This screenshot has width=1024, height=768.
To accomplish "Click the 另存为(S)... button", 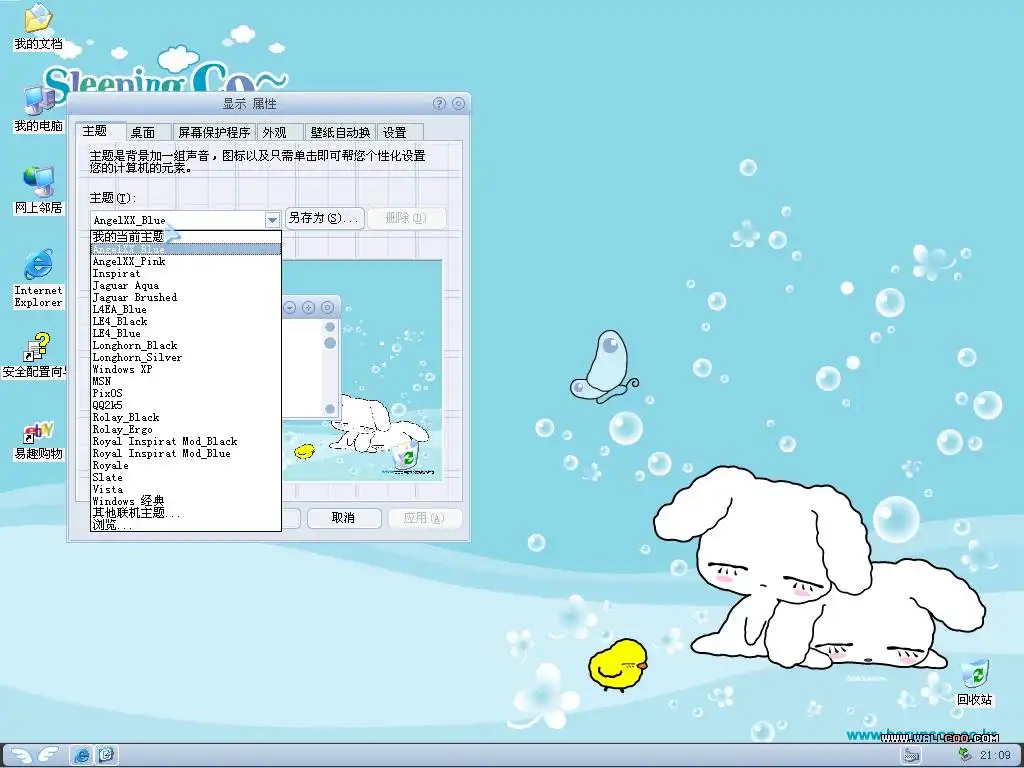I will 325,218.
